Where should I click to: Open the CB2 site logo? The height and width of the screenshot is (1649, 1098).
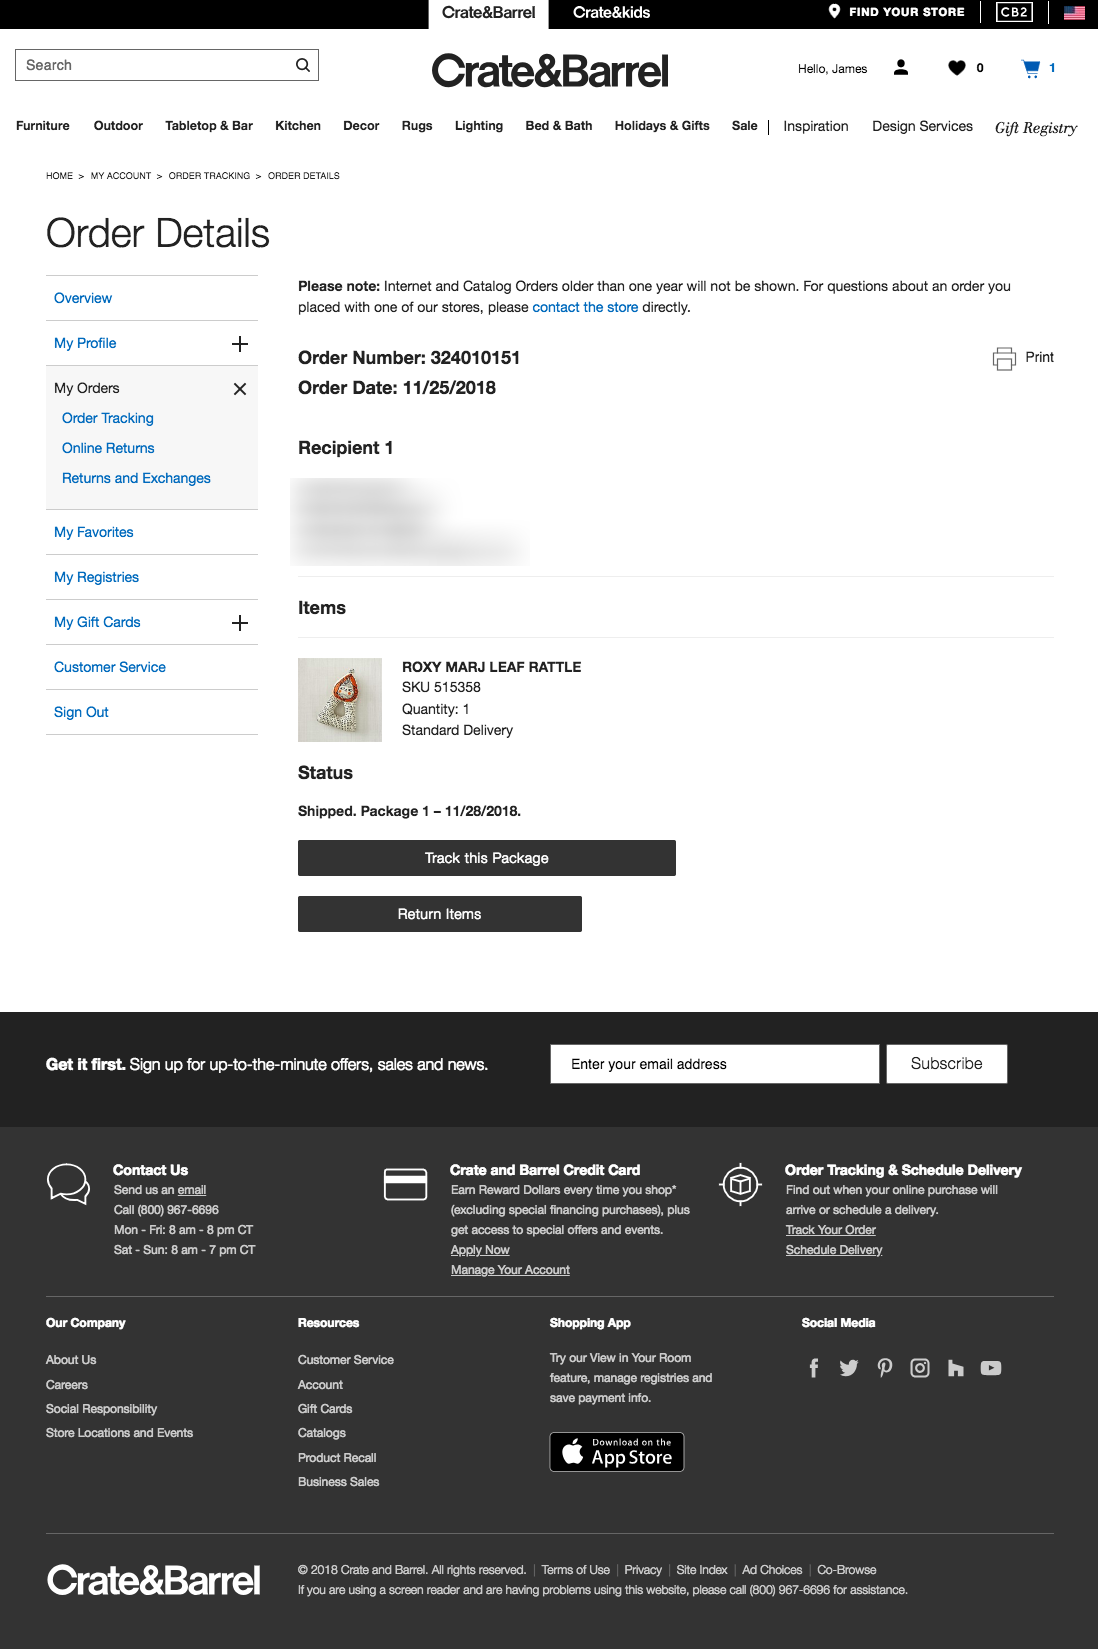point(1014,12)
